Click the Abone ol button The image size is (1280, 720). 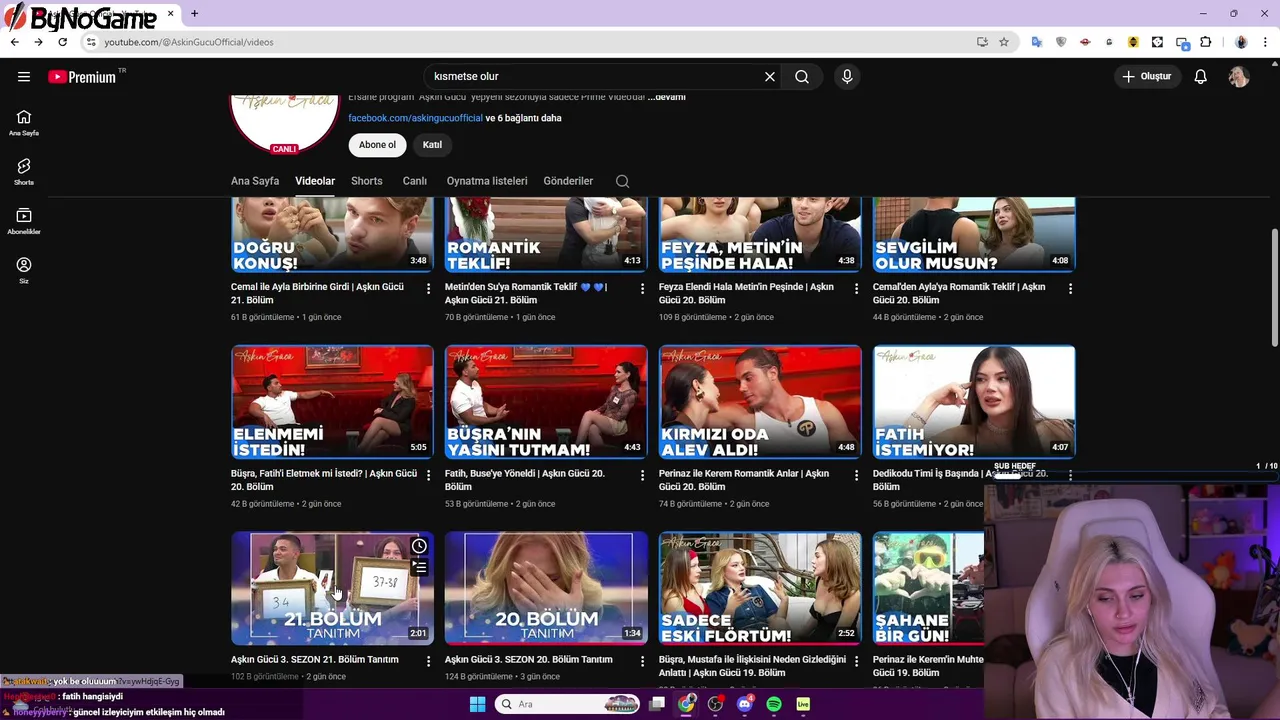(377, 145)
